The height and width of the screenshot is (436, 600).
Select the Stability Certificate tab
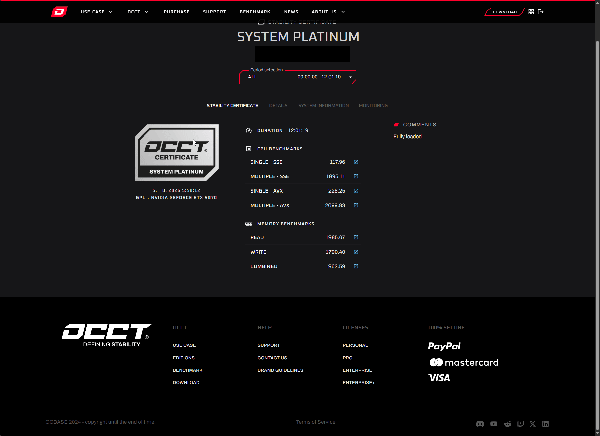coord(232,105)
